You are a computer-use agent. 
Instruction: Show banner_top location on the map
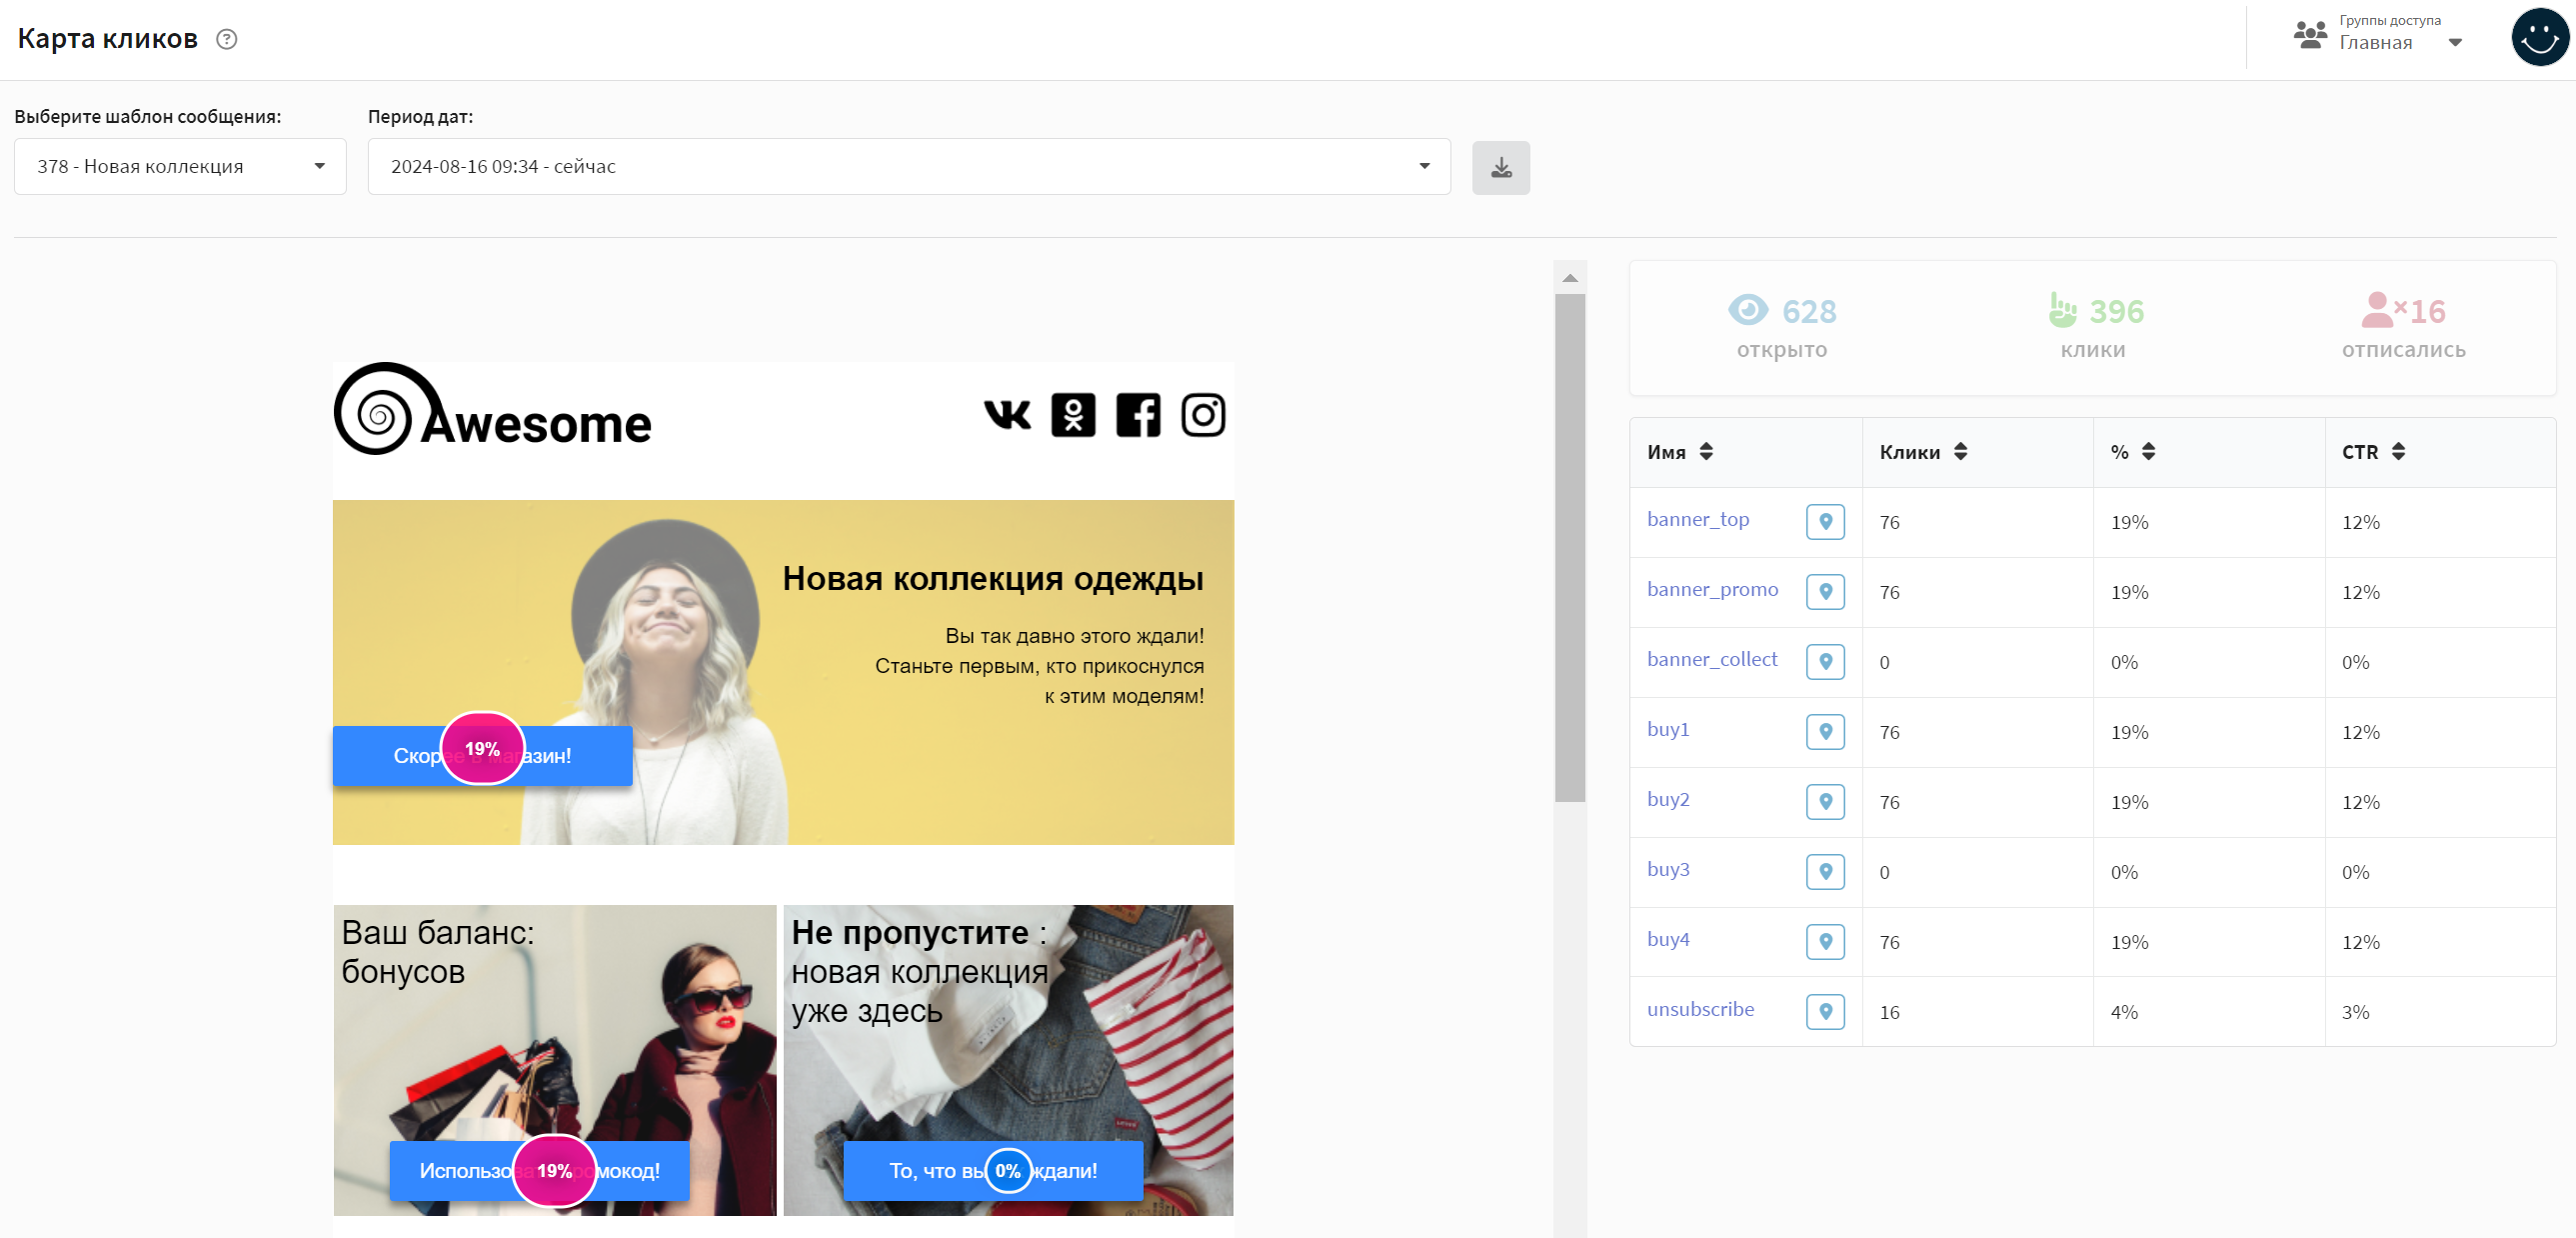coord(1825,521)
